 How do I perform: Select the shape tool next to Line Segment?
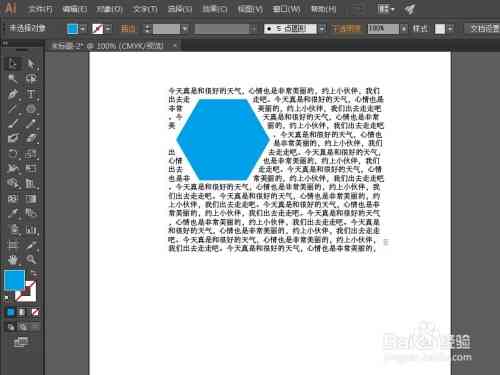coord(31,109)
